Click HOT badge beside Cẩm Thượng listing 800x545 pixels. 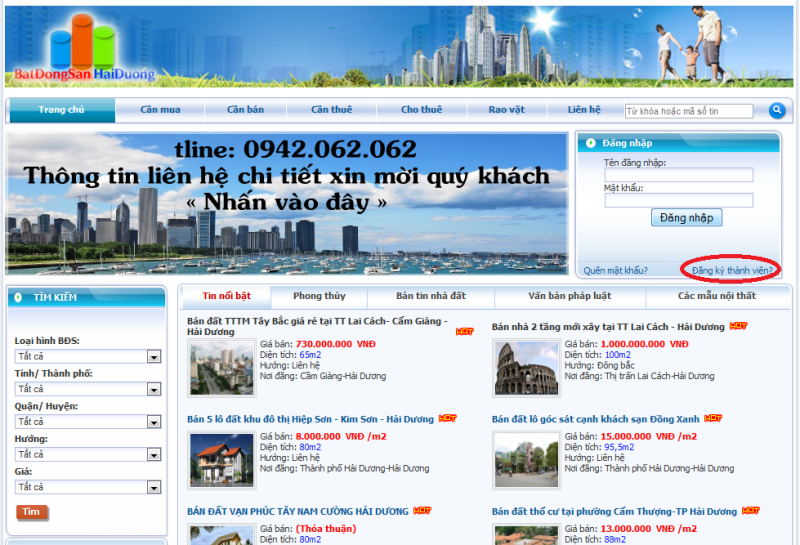[751, 511]
